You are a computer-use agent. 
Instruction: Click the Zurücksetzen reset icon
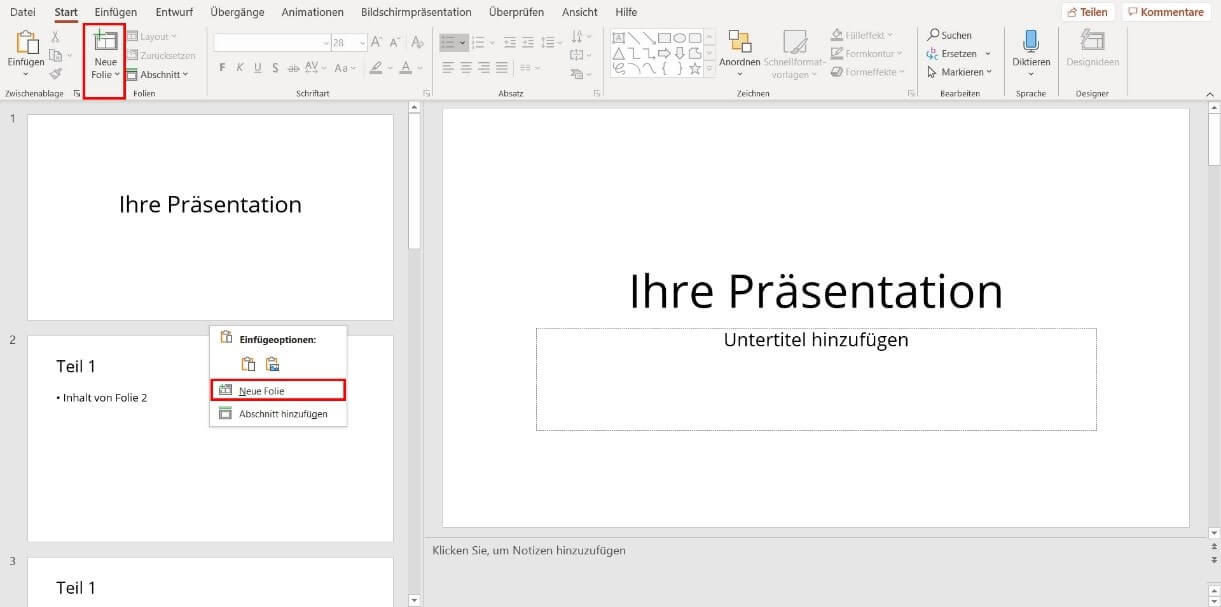[x=132, y=55]
